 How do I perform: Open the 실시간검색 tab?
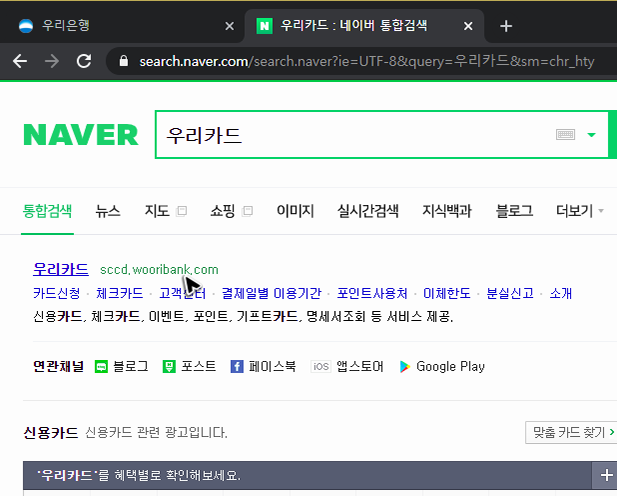368,211
